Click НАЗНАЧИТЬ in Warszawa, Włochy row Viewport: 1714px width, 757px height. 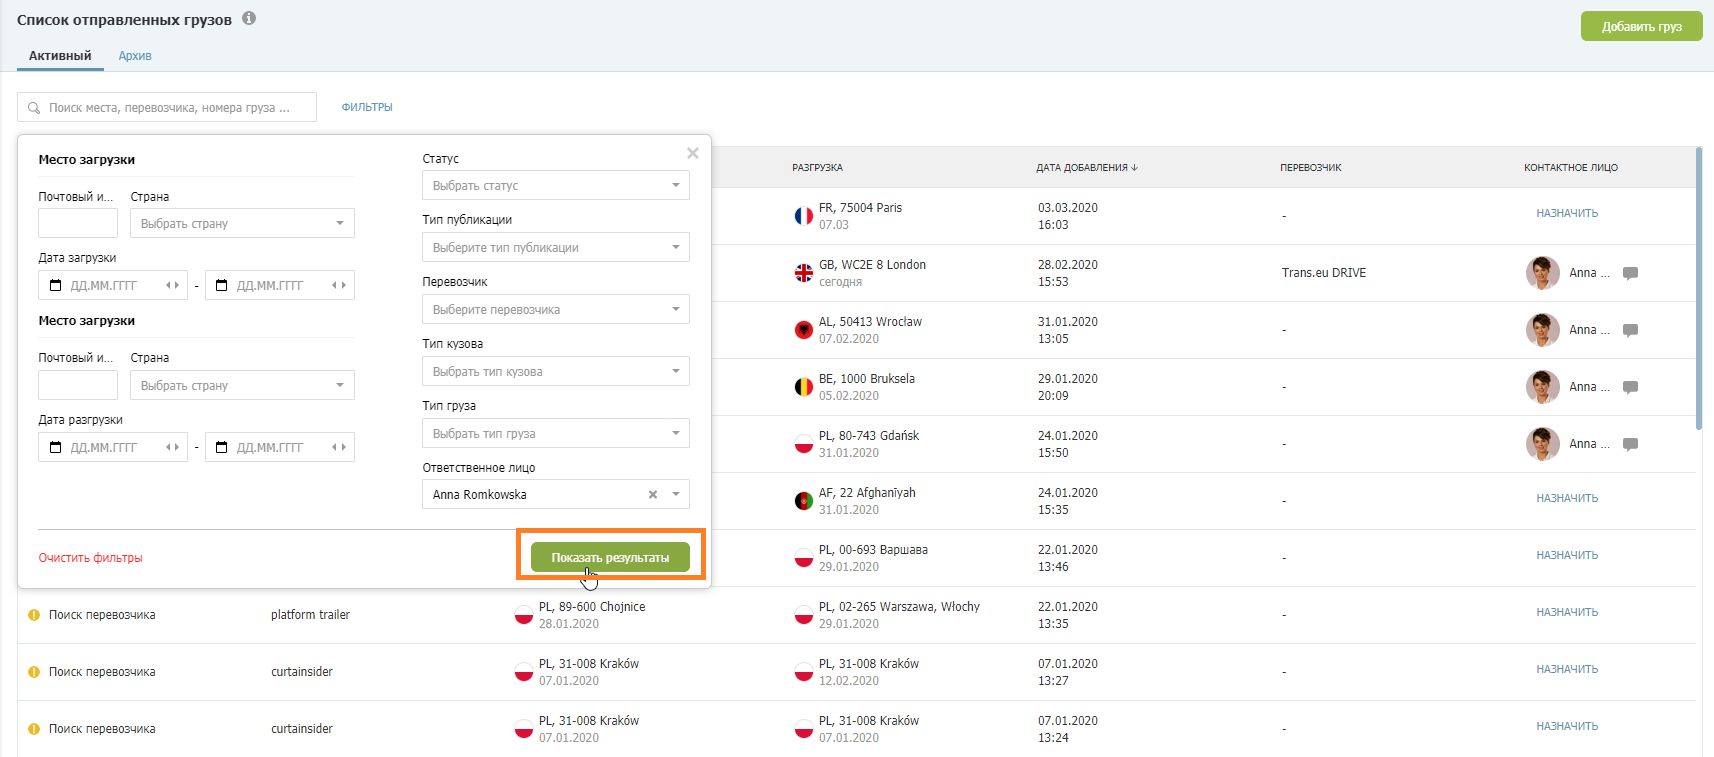click(1567, 612)
